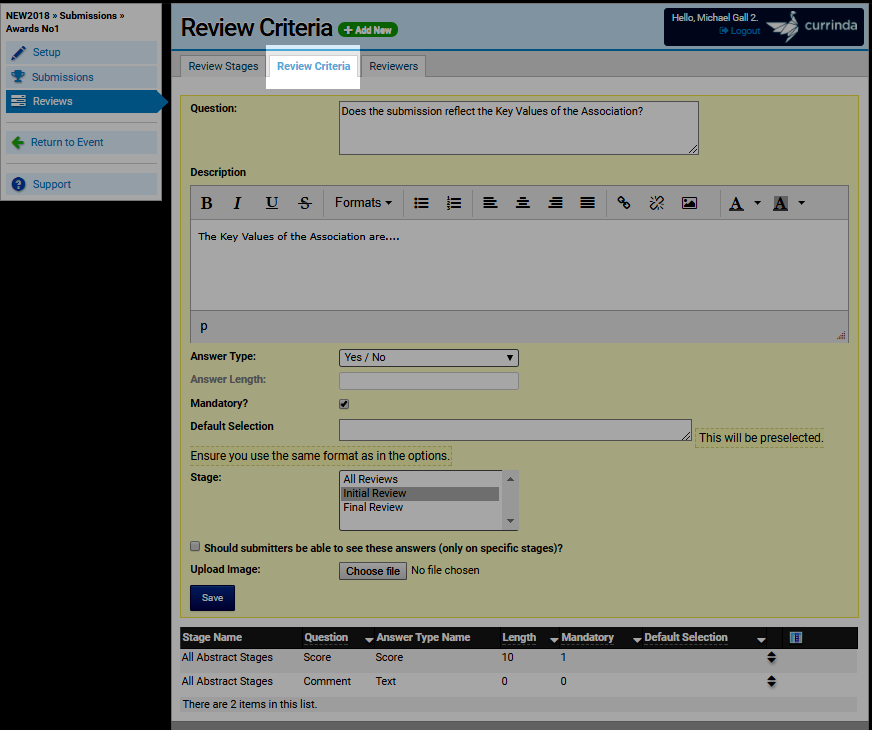Click the Answer Length field
The height and width of the screenshot is (730, 872).
pos(429,381)
